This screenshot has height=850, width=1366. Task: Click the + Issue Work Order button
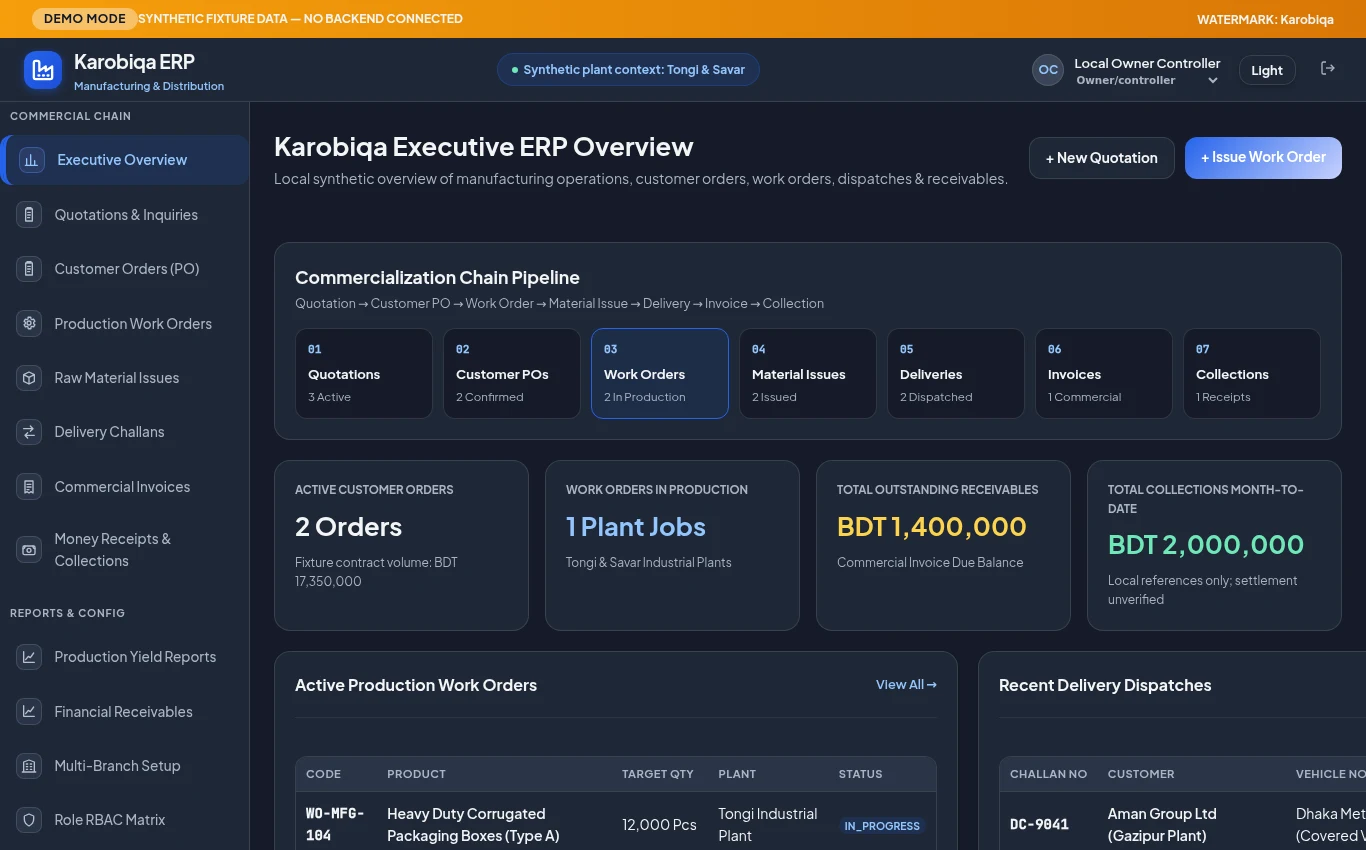(1263, 158)
